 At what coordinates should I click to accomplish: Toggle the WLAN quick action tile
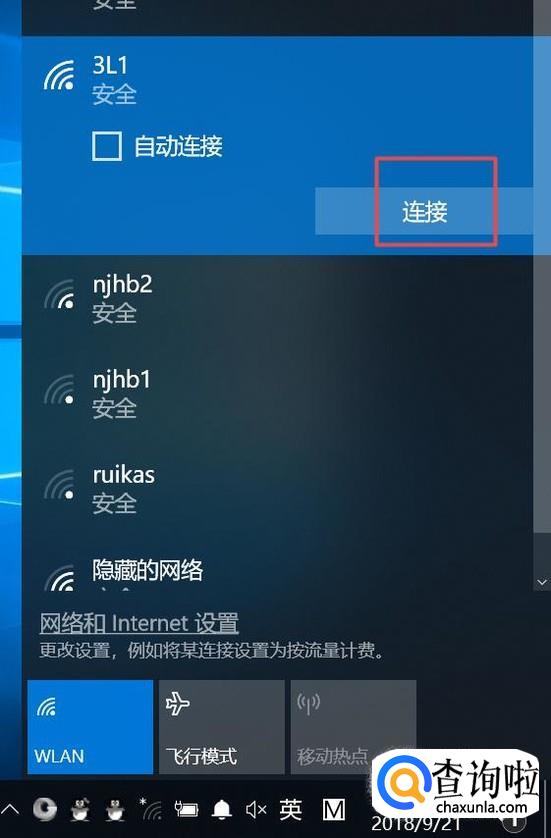click(90, 726)
